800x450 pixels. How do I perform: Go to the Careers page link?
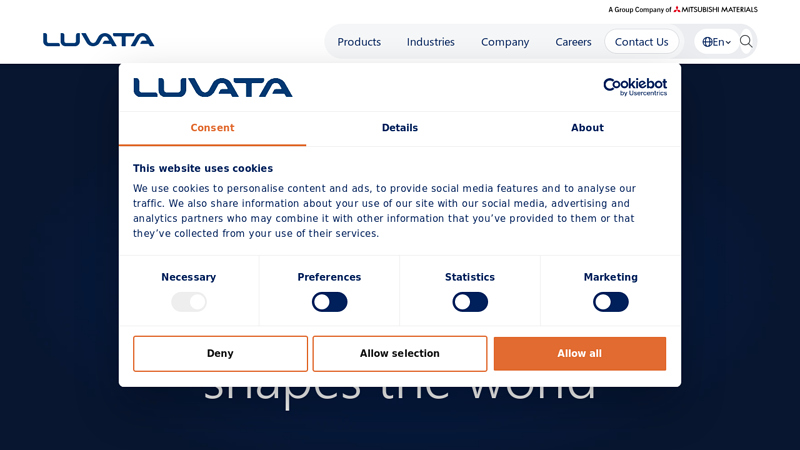(x=573, y=42)
